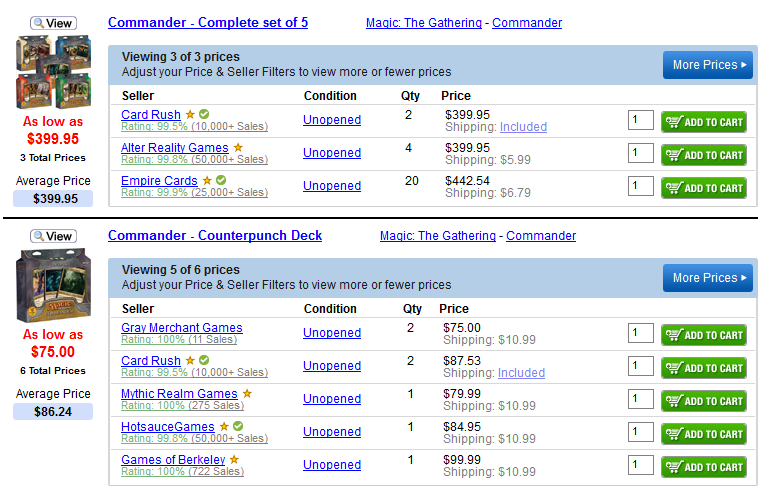
Task: Click the gold star beside HotsauceGames
Action: pyautogui.click(x=225, y=426)
